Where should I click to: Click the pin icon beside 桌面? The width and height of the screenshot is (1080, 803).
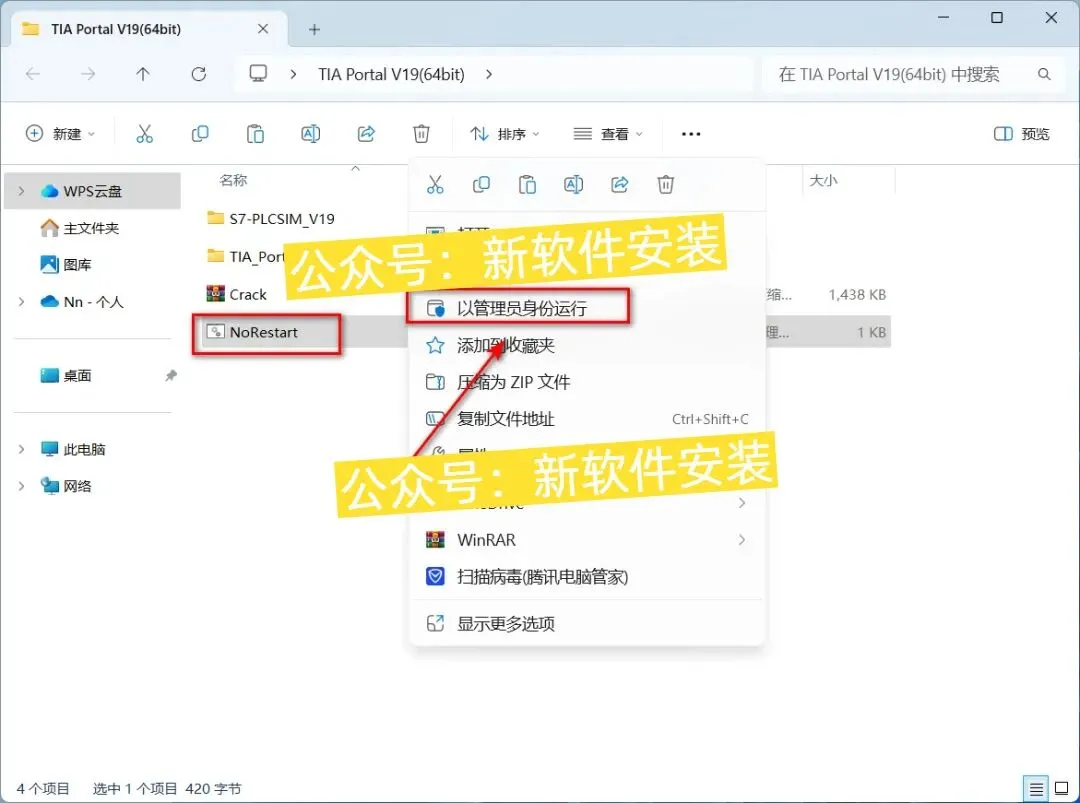point(171,375)
